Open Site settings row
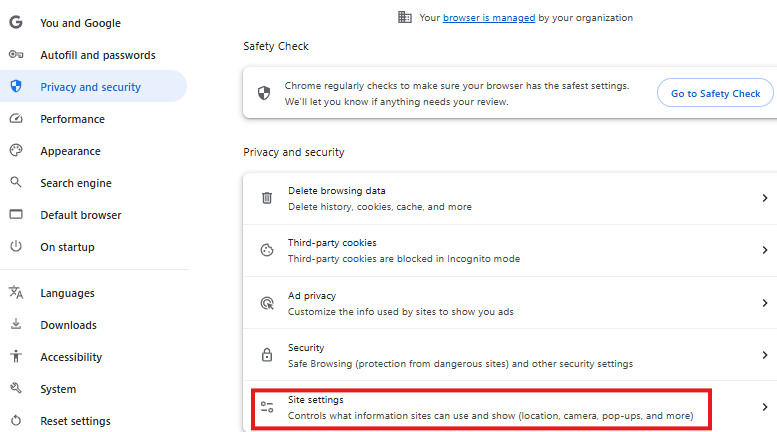 (x=482, y=407)
